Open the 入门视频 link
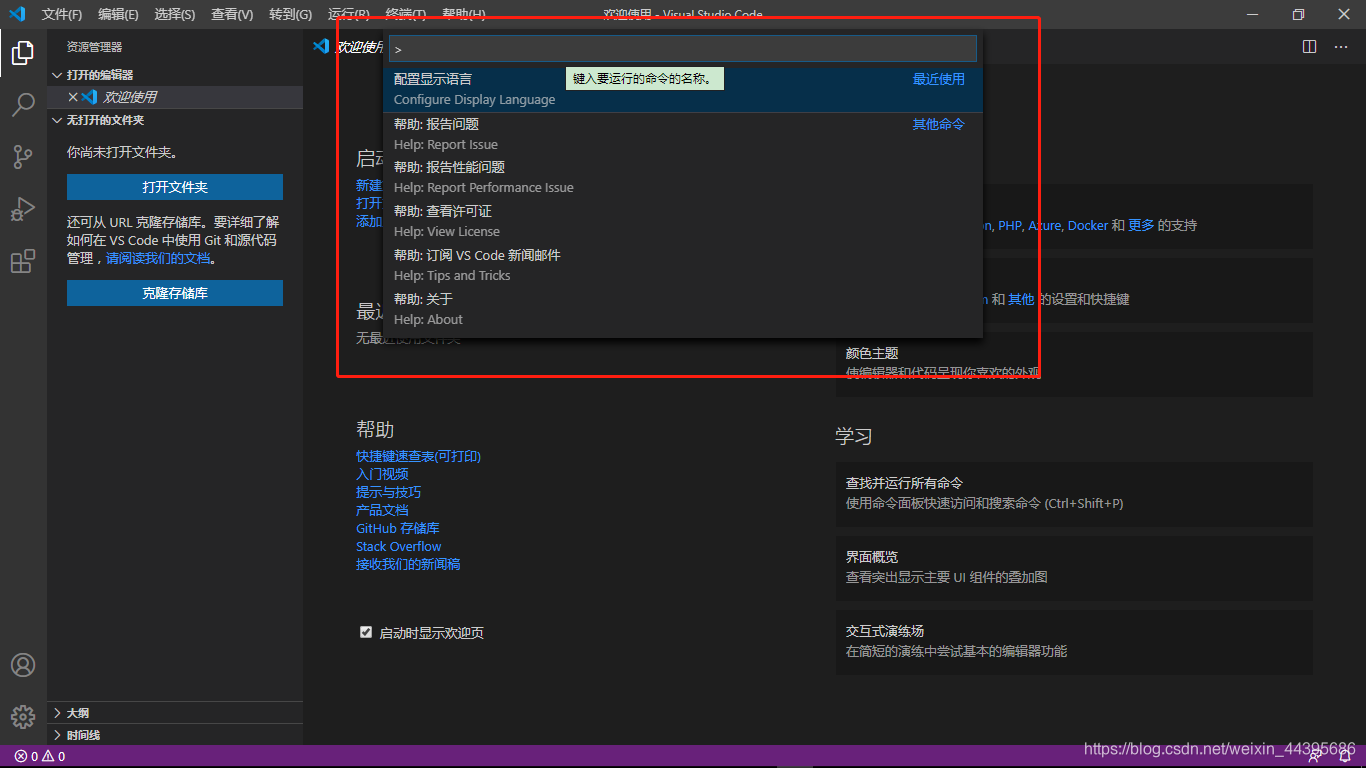This screenshot has height=768, width=1366. (382, 474)
